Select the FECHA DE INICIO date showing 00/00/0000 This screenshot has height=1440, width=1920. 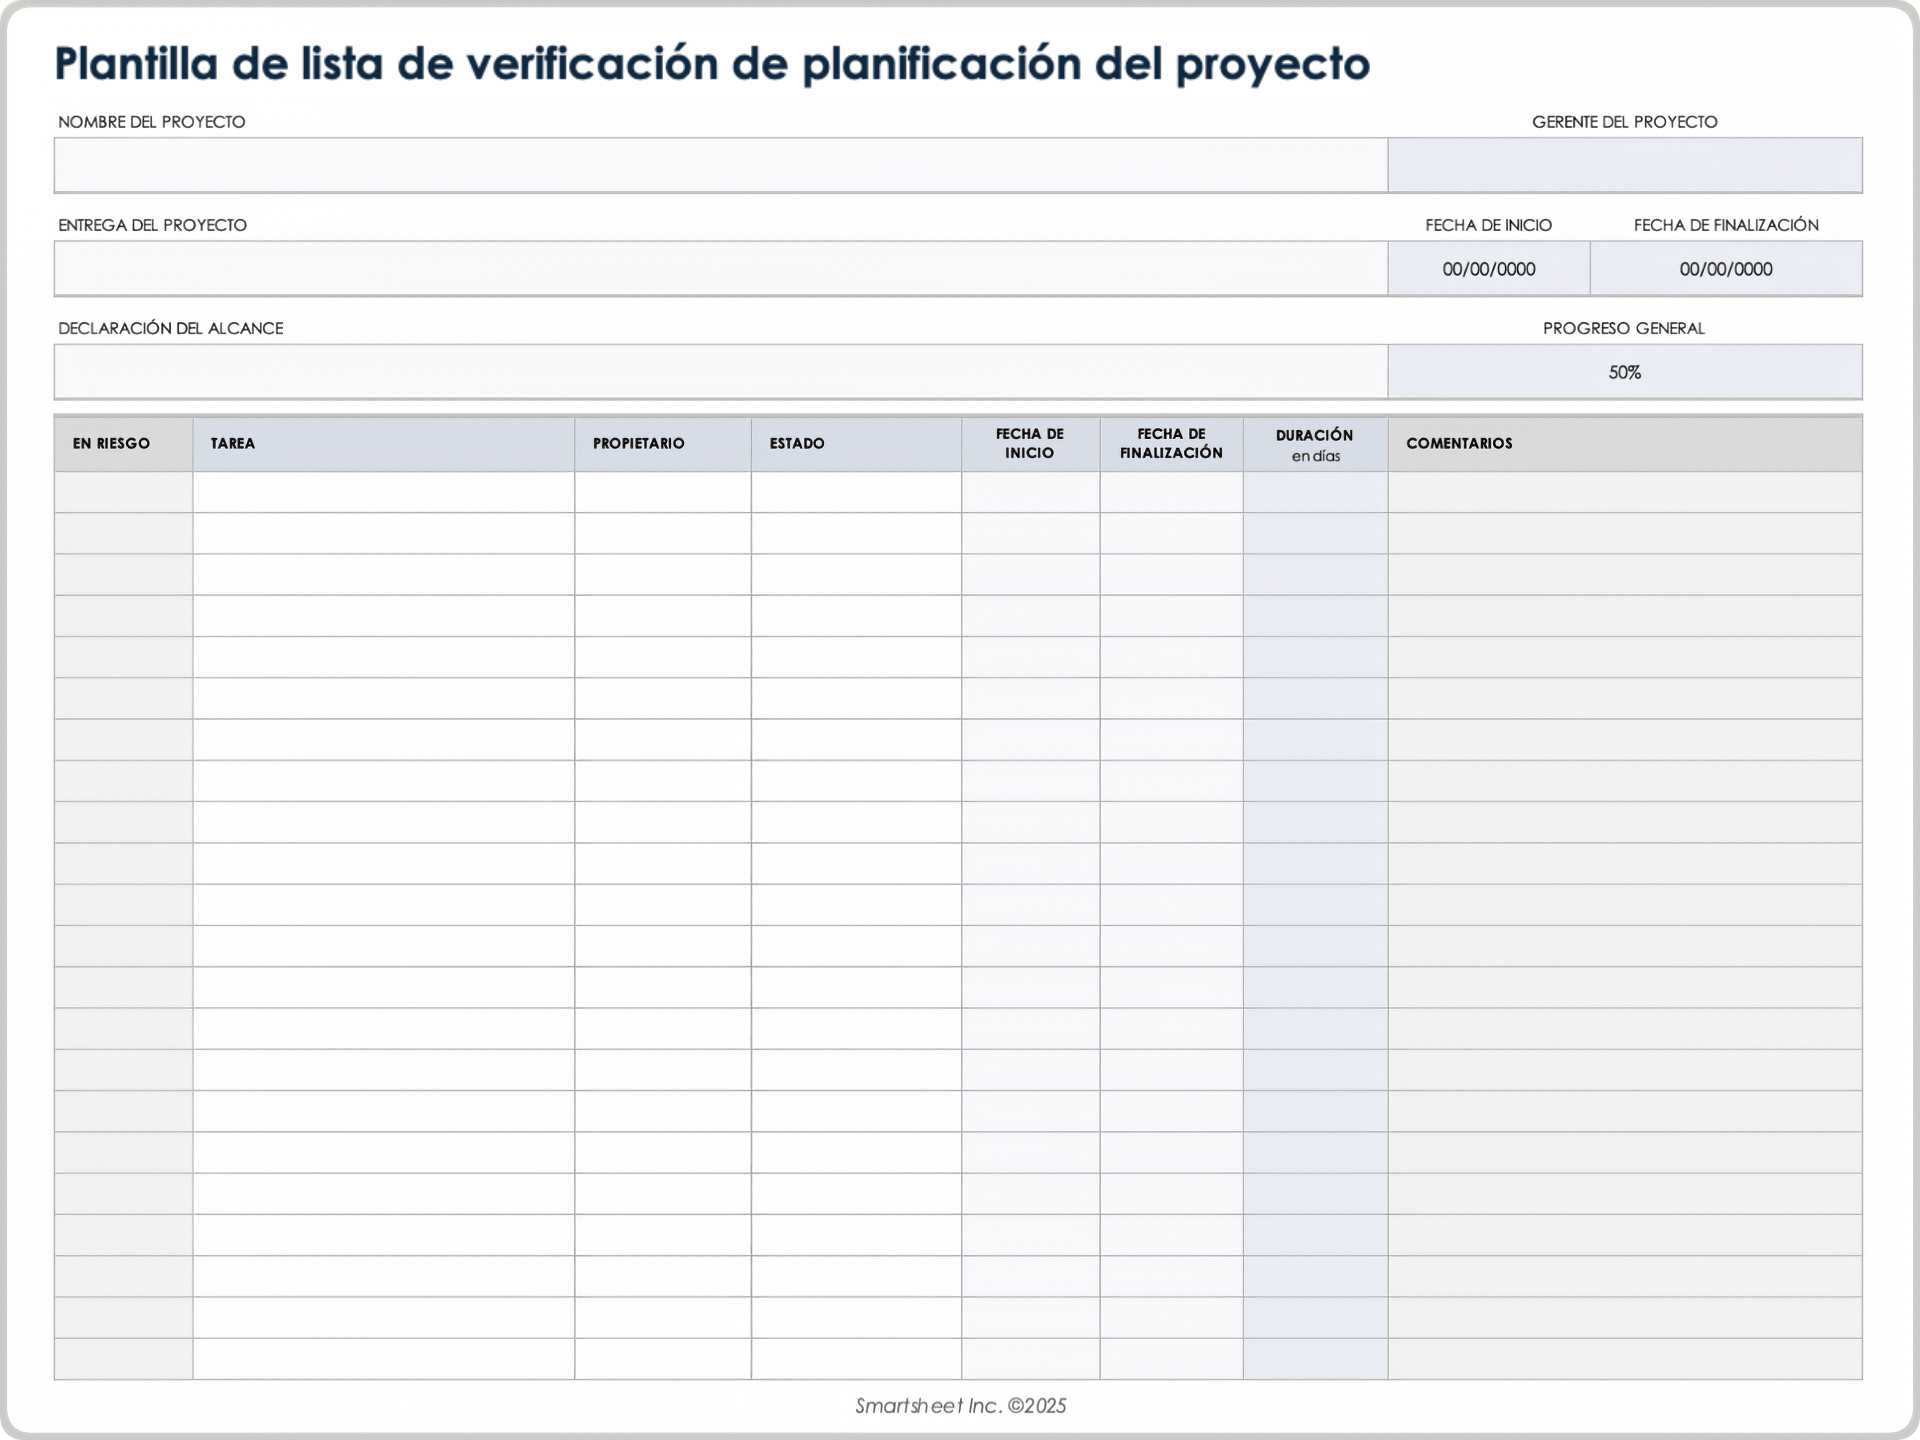tap(1490, 268)
